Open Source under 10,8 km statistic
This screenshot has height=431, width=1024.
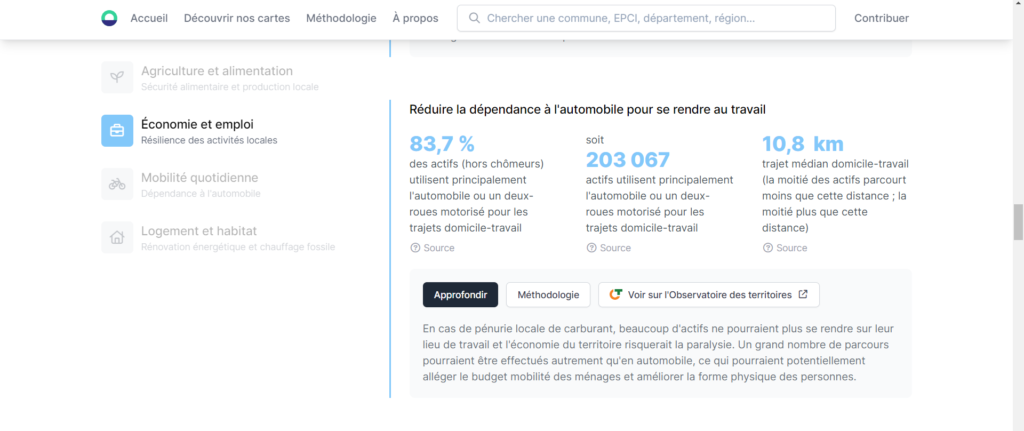784,248
